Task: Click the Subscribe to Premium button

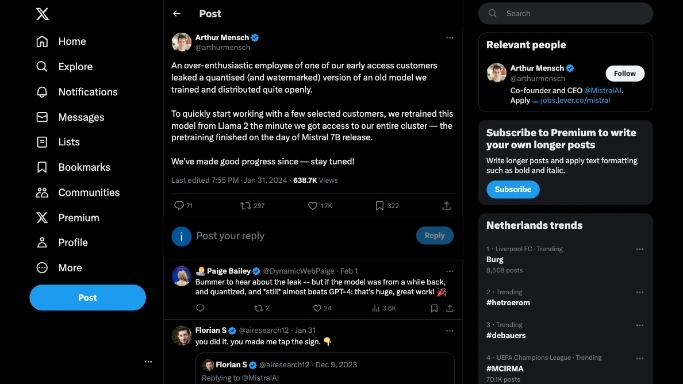Action: pos(513,189)
